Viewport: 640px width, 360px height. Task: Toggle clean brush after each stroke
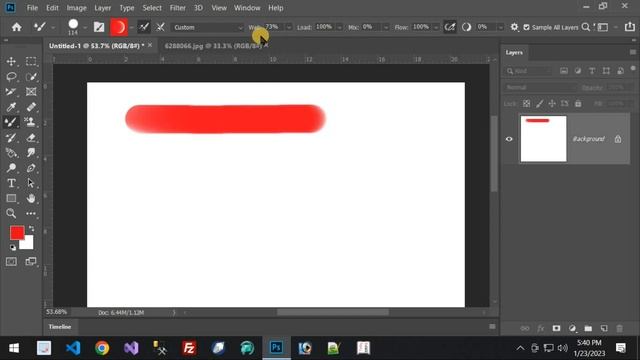pyautogui.click(x=160, y=27)
